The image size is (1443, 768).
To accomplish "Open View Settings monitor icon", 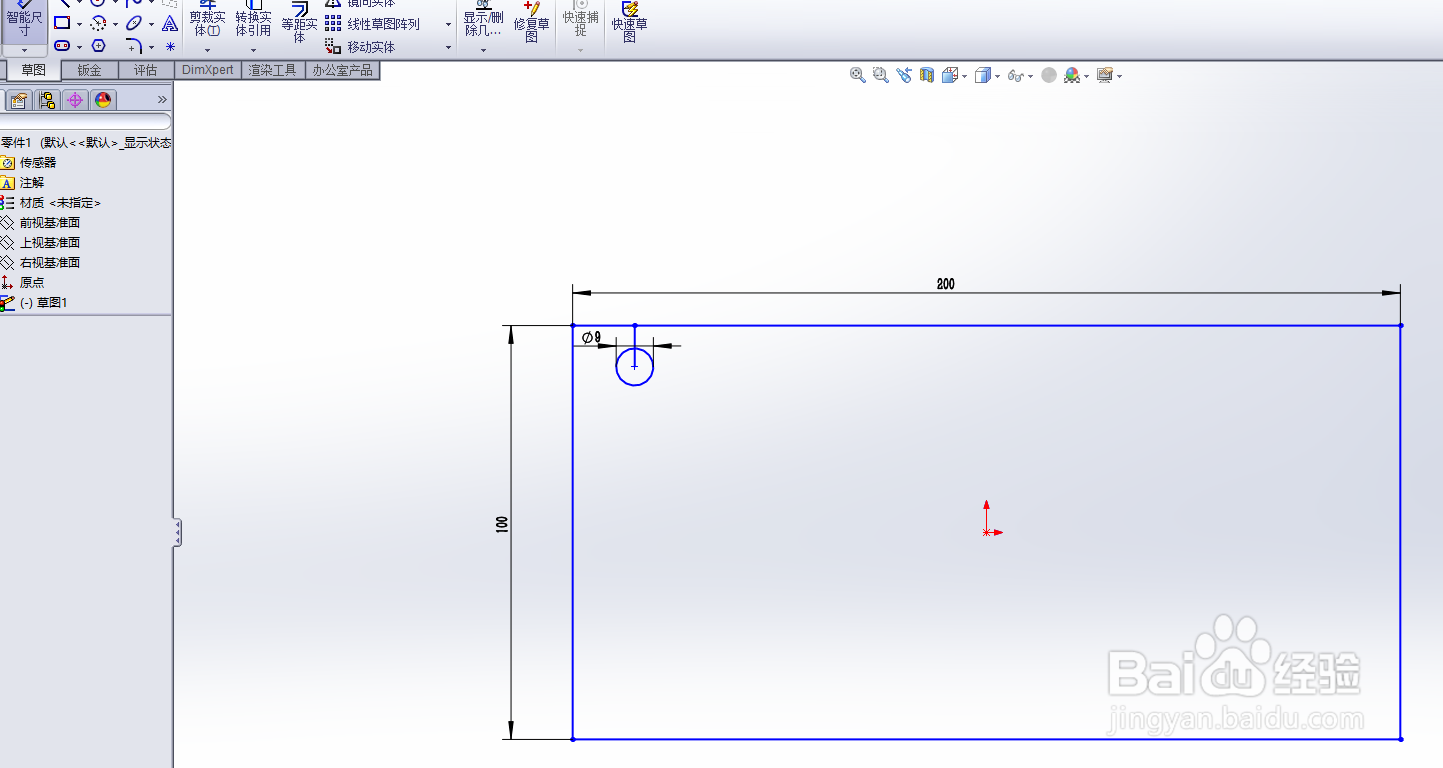I will click(1104, 75).
